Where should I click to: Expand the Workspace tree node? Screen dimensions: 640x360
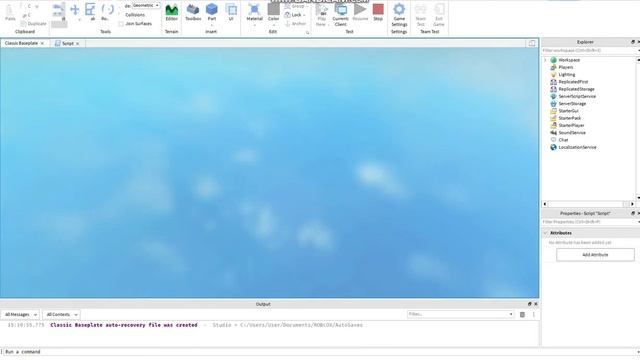pyautogui.click(x=545, y=60)
